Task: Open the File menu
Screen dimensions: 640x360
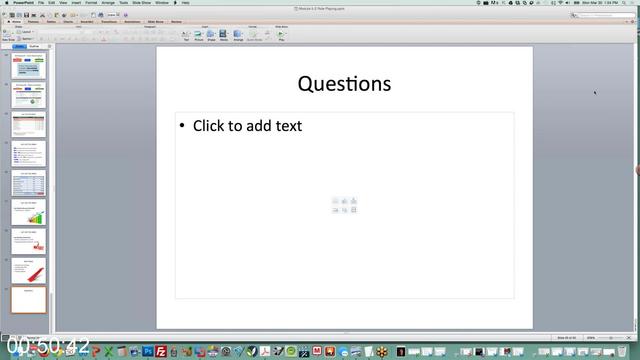Action: pos(41,3)
